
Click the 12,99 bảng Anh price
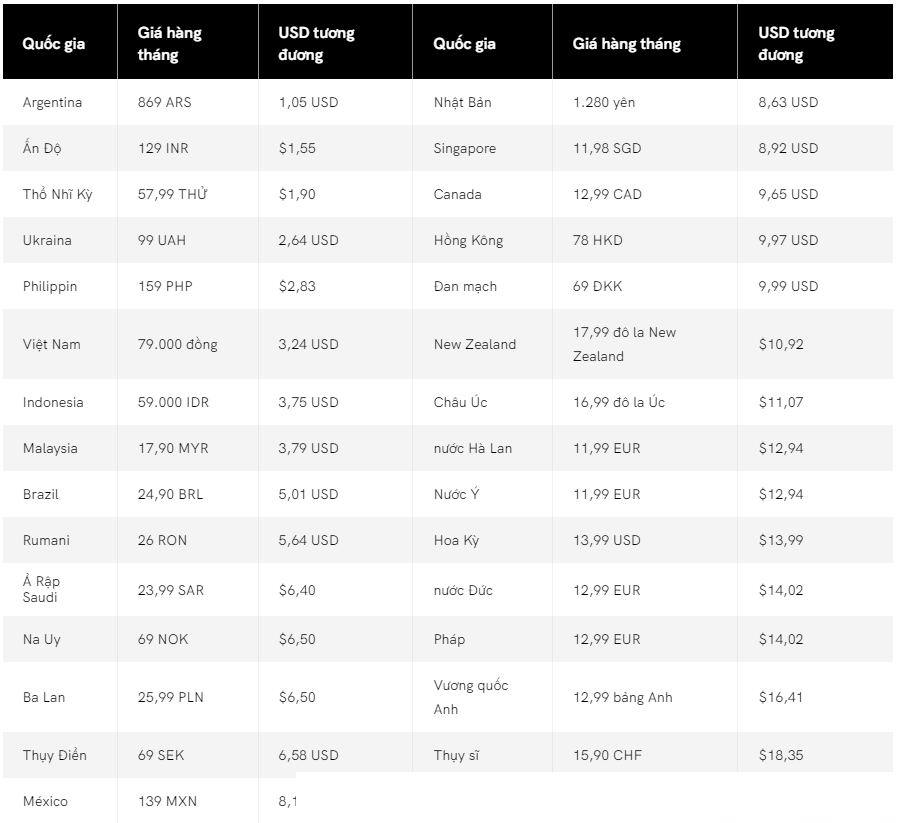click(622, 697)
